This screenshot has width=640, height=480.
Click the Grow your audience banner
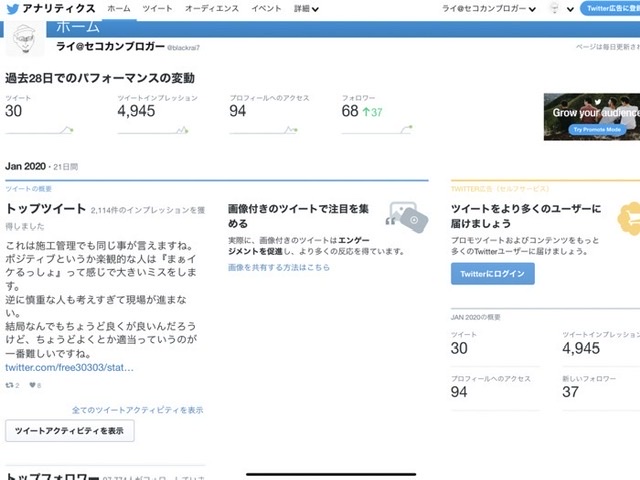tap(592, 117)
